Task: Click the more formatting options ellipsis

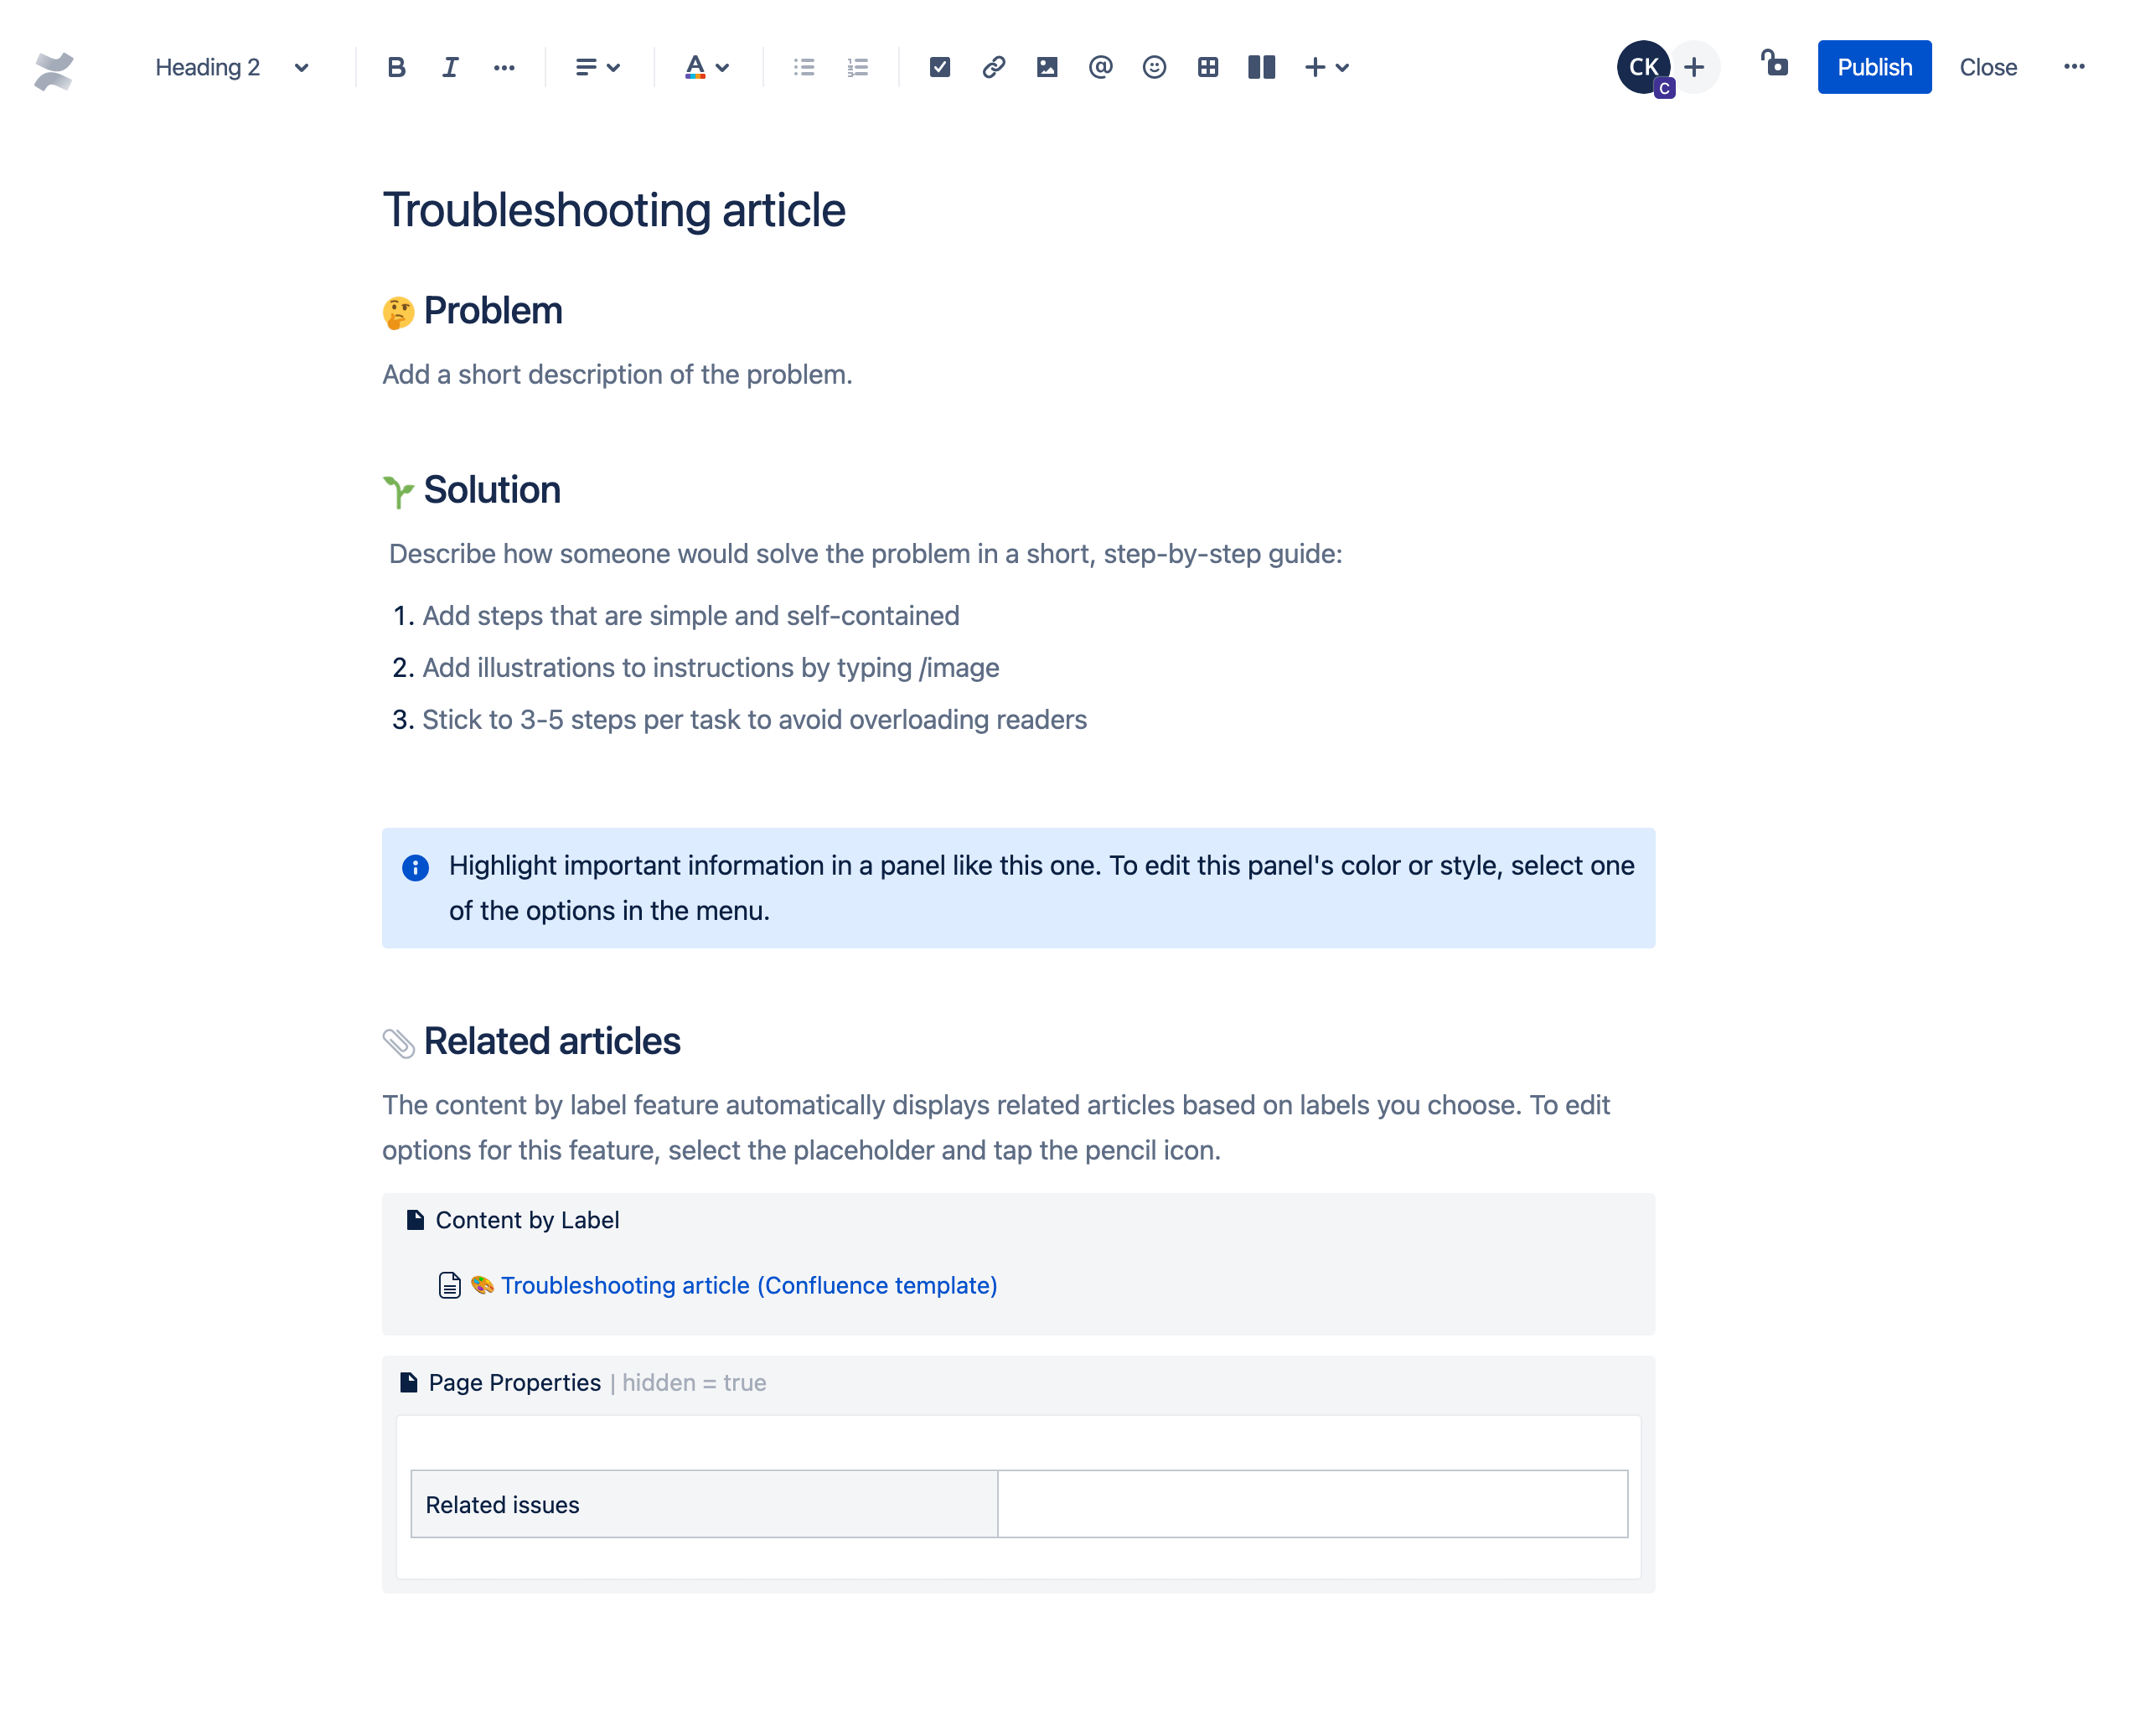Action: coord(501,67)
